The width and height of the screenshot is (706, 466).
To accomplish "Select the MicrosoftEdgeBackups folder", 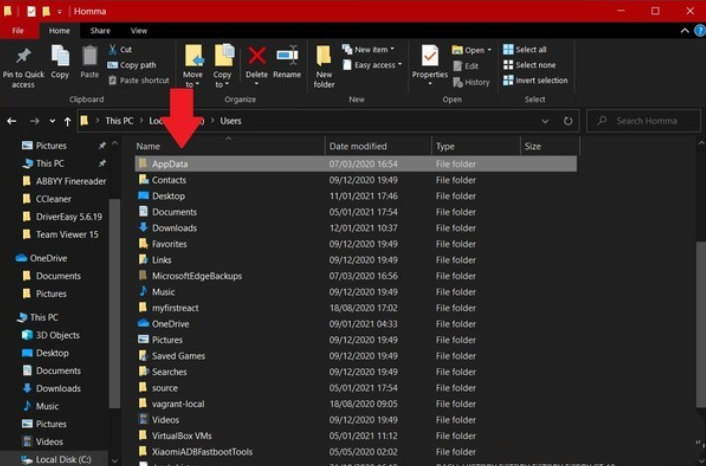I will pos(355,276).
